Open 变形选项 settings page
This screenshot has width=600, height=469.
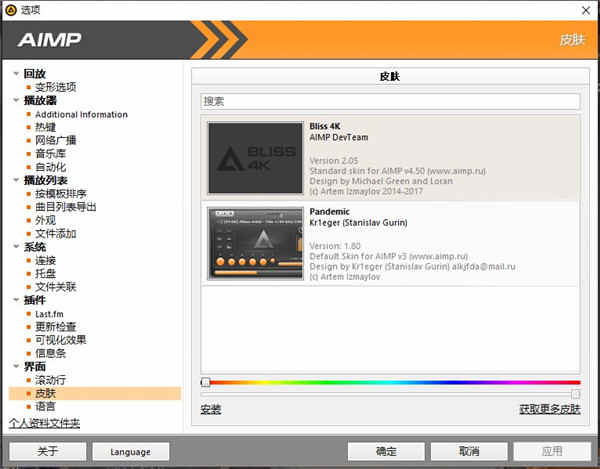pyautogui.click(x=55, y=87)
